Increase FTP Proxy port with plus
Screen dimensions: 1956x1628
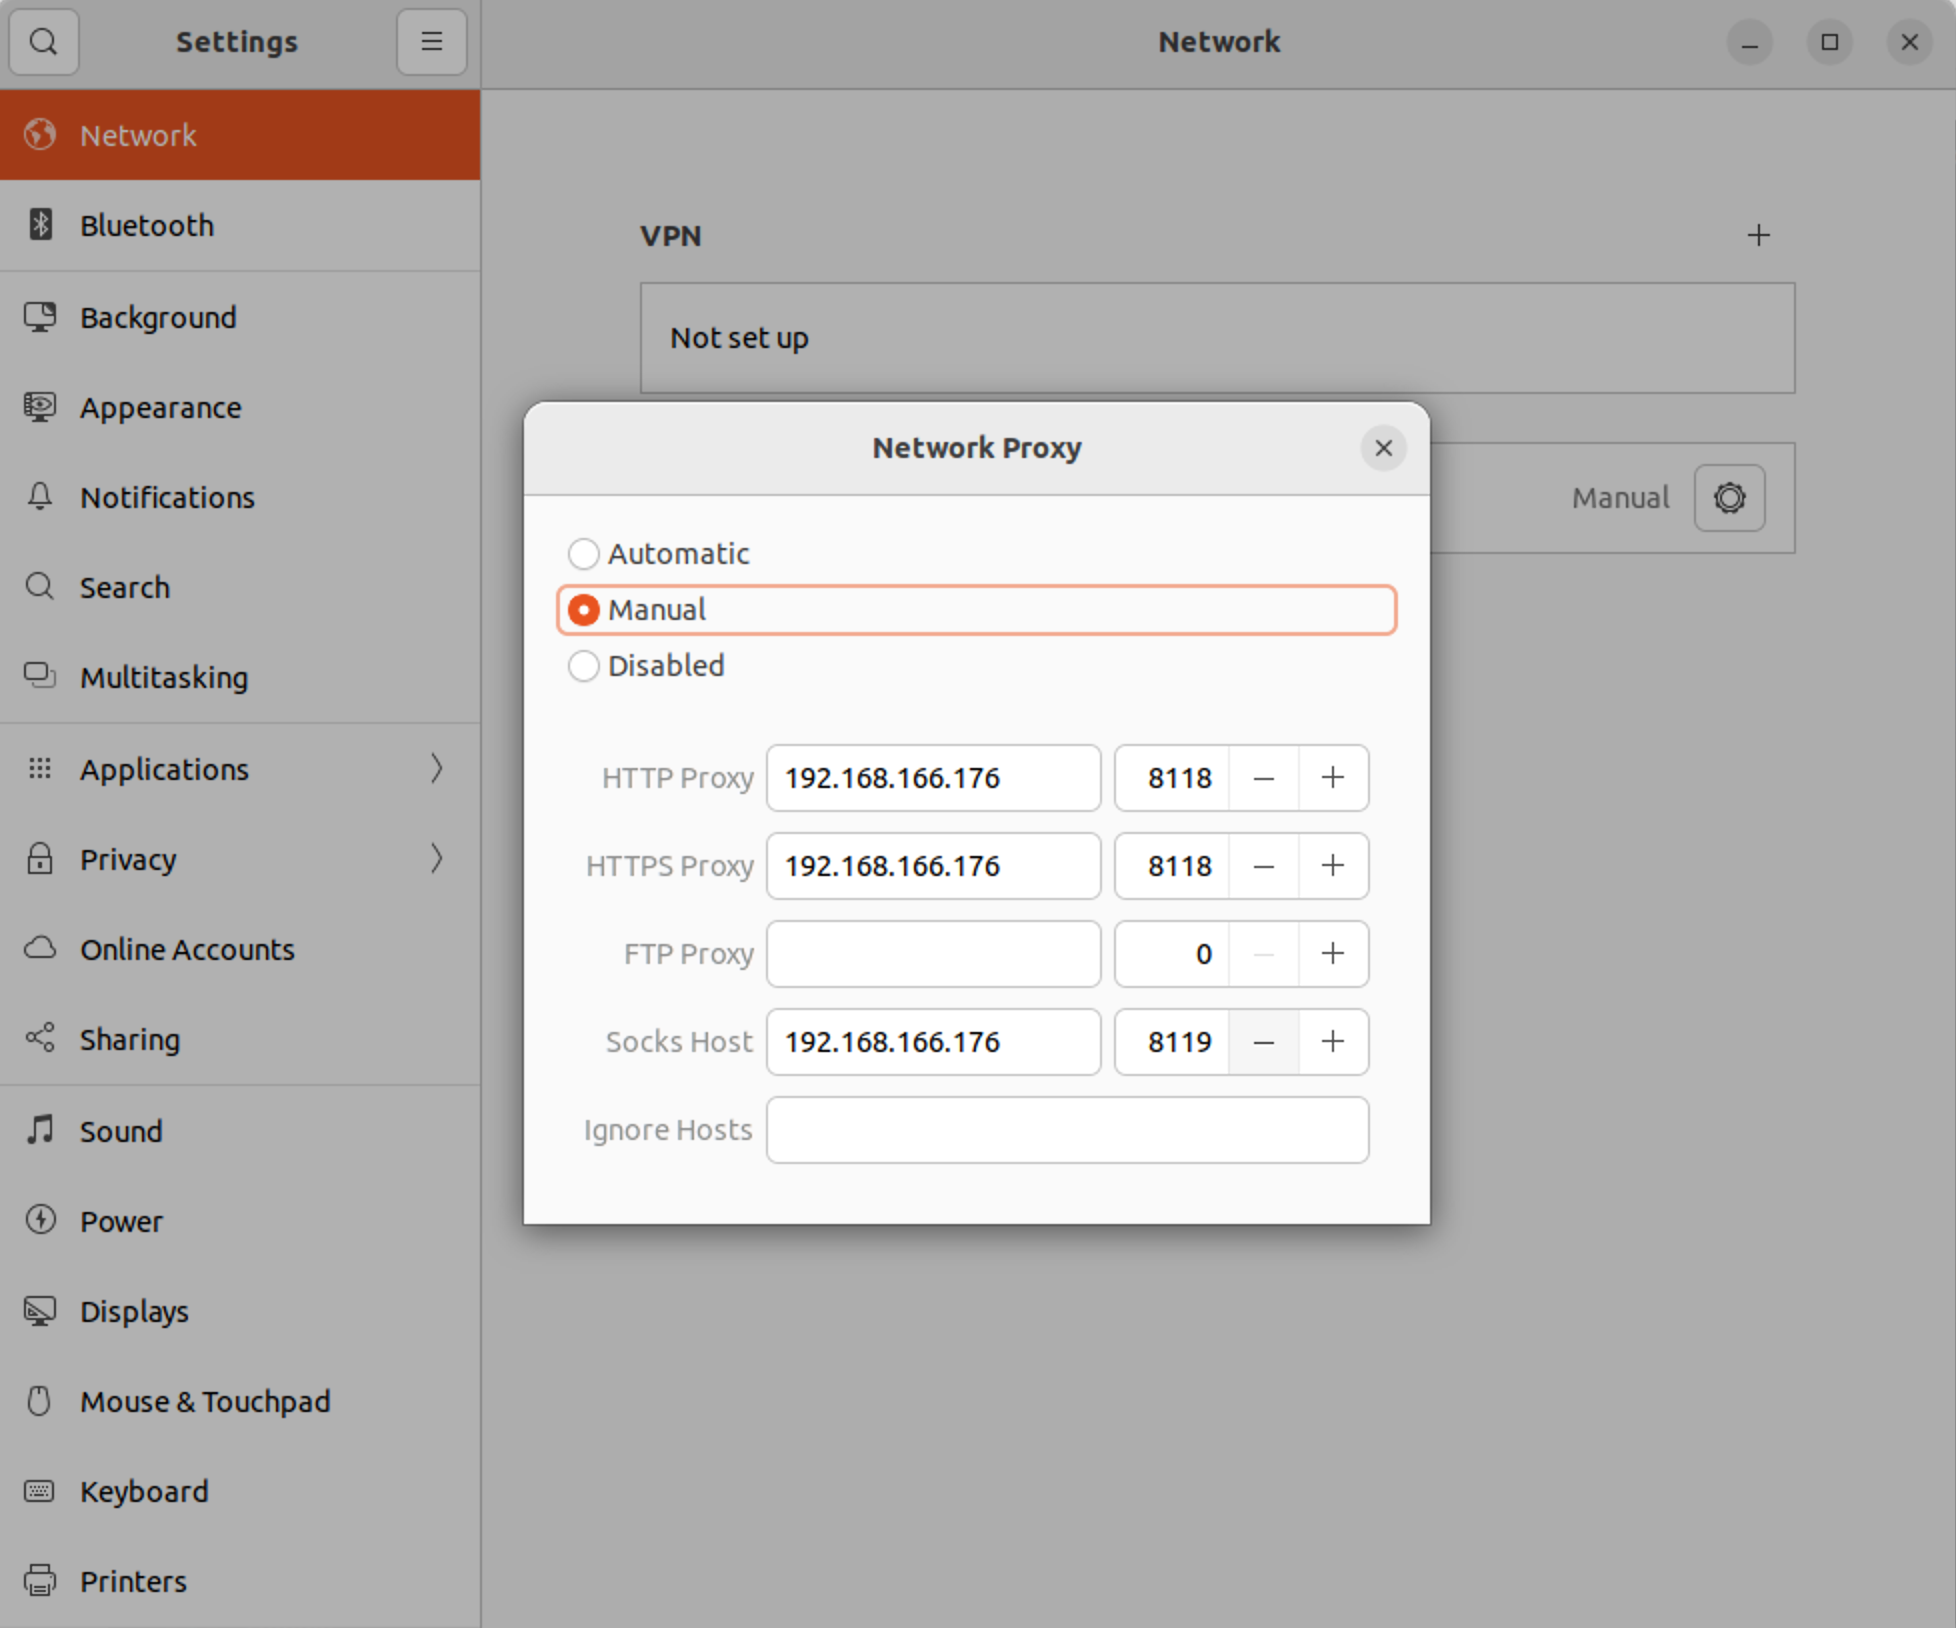1333,954
